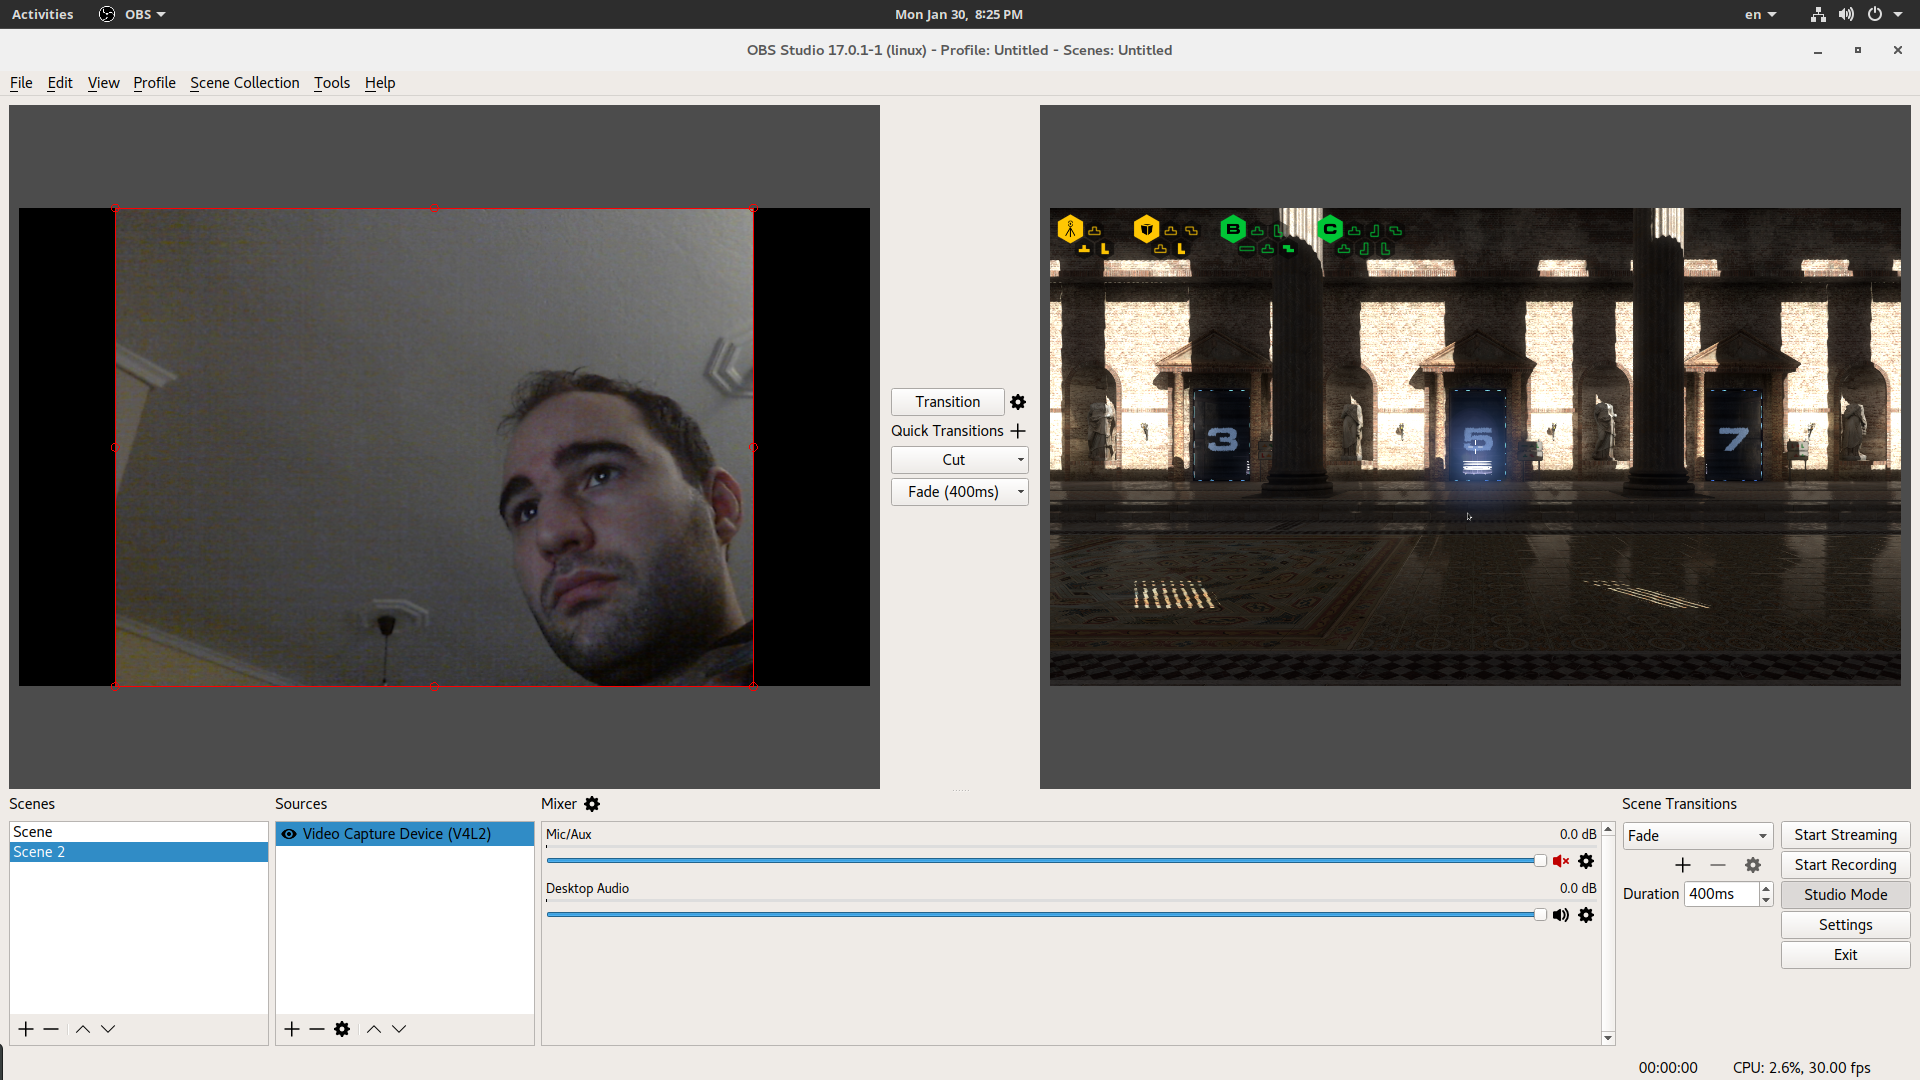
Task: Open transition properties gear beside Transition button
Action: [1018, 402]
